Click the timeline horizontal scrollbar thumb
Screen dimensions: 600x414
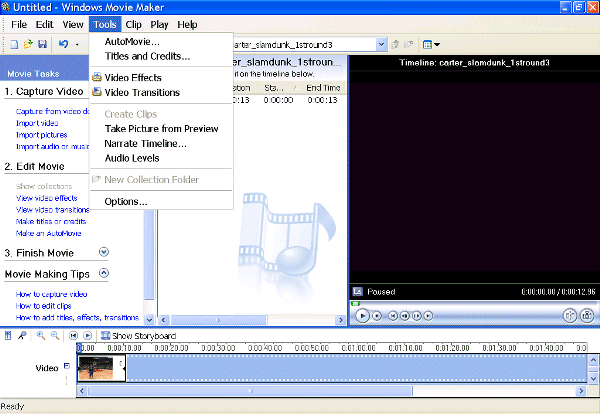[x=250, y=391]
